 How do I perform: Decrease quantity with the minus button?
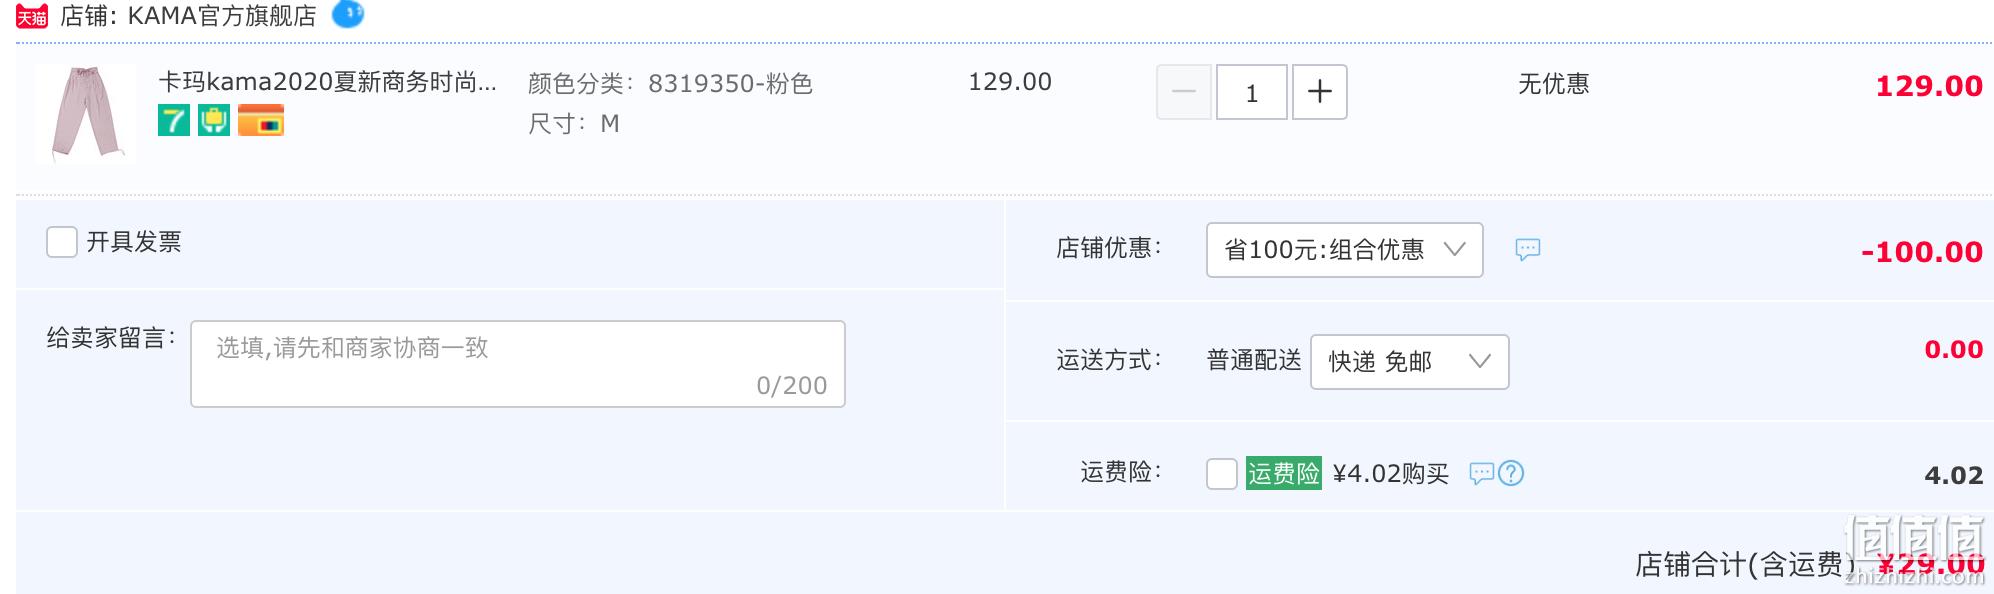point(1184,92)
